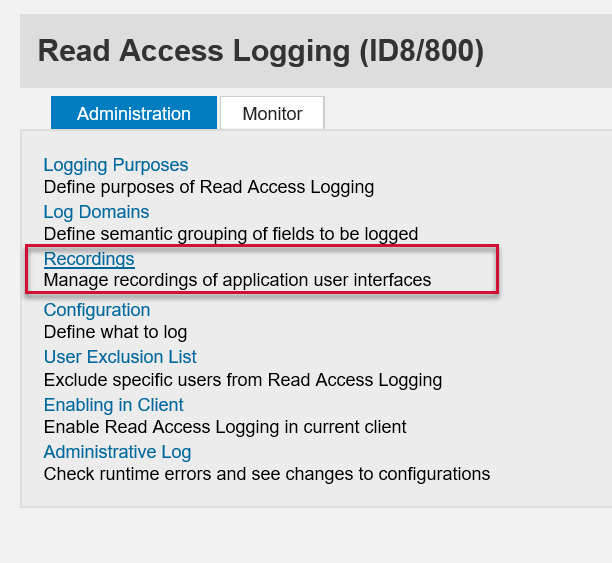Open the highlighted Recordings link

[x=89, y=259]
